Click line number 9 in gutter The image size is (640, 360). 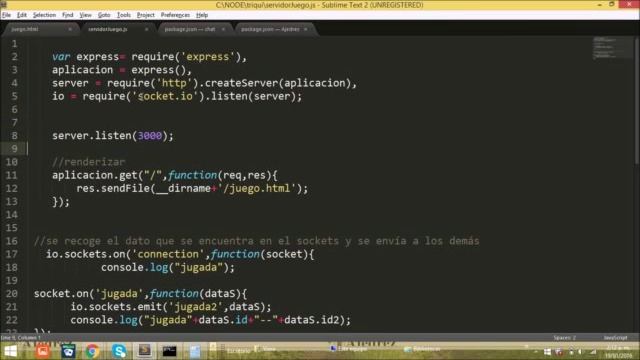(14, 149)
